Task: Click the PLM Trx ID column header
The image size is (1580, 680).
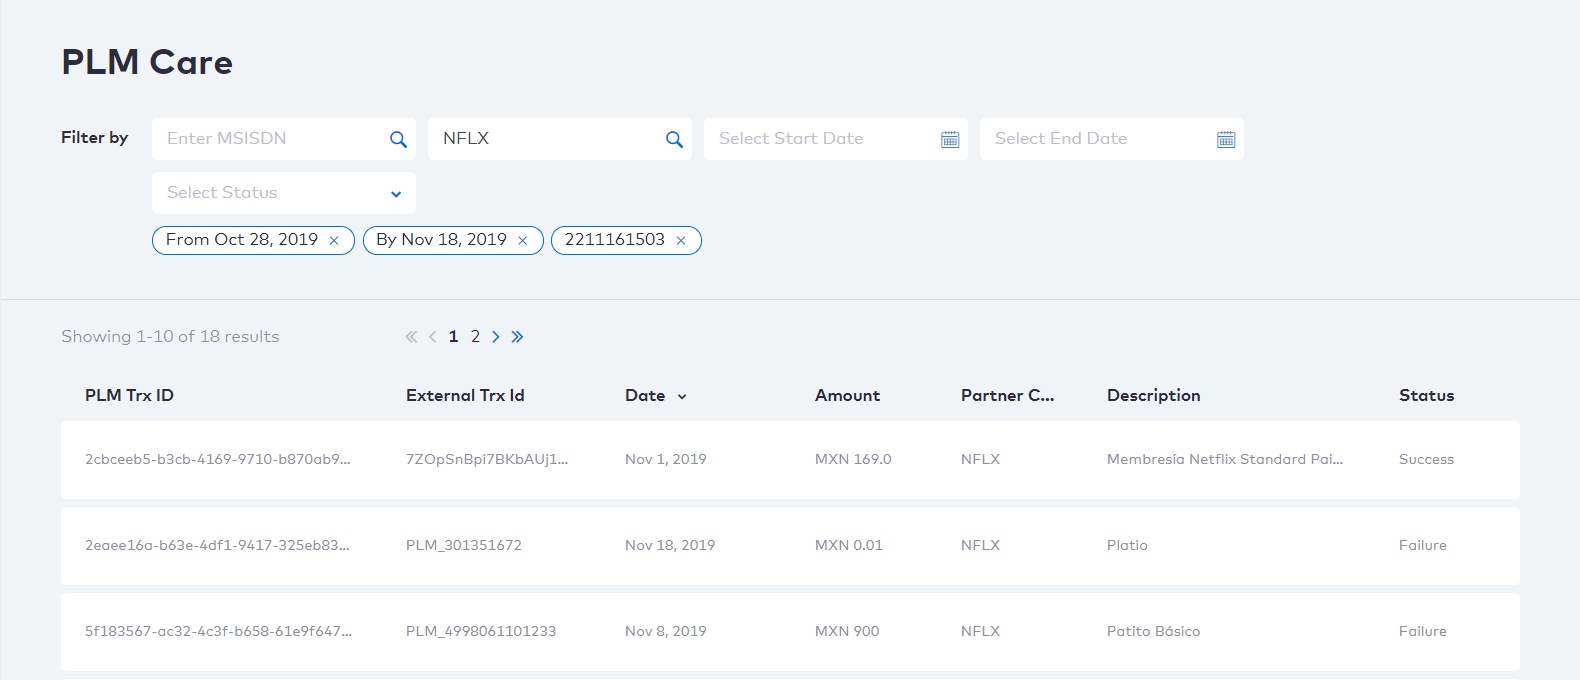Action: (129, 396)
